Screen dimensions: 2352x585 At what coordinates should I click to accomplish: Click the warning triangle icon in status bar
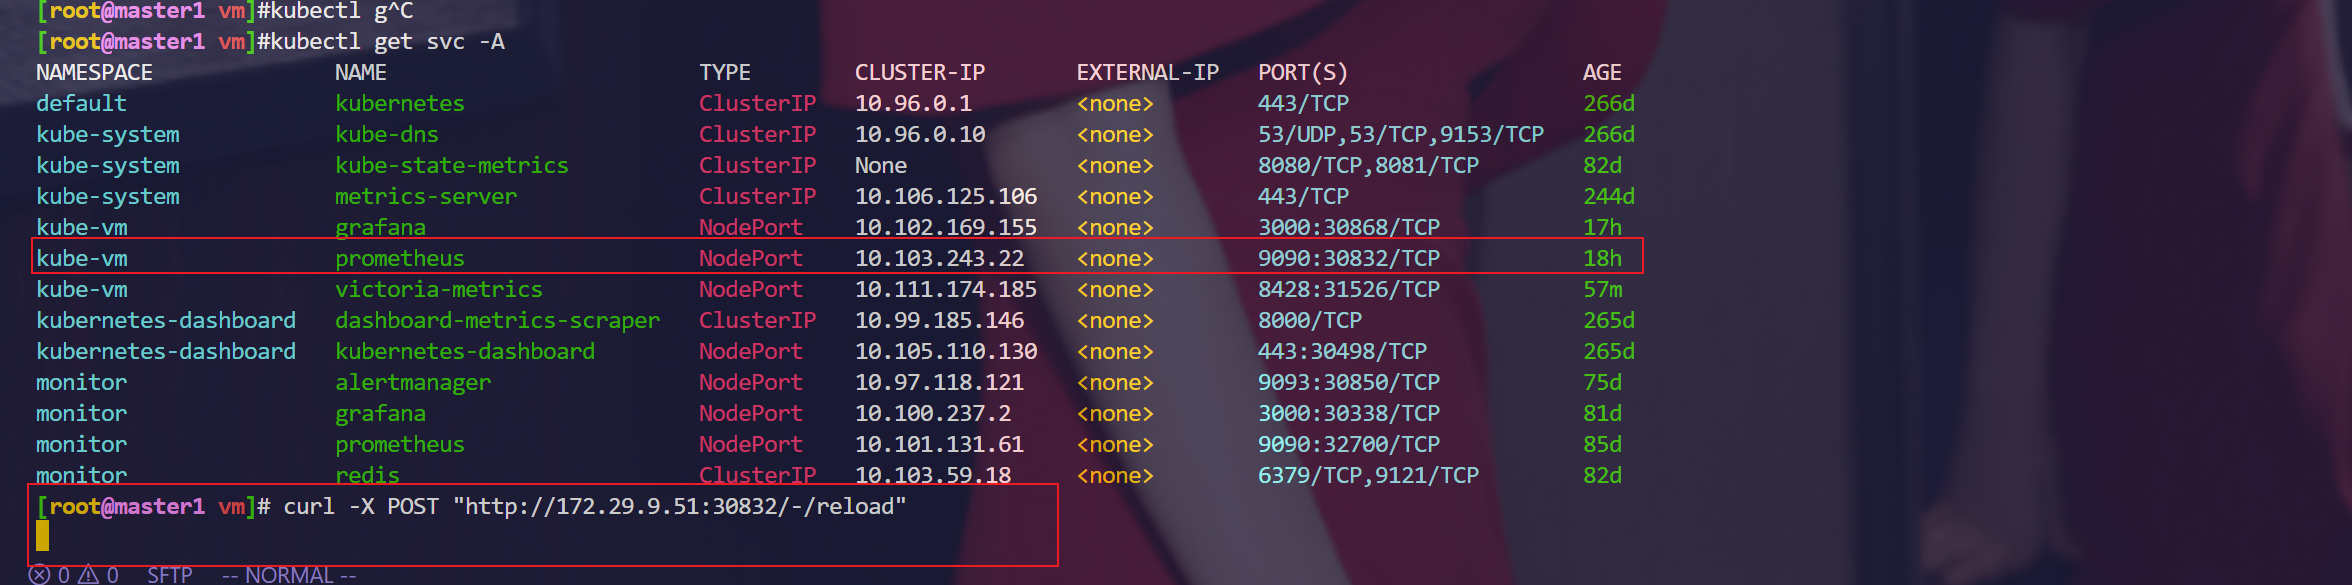(89, 574)
